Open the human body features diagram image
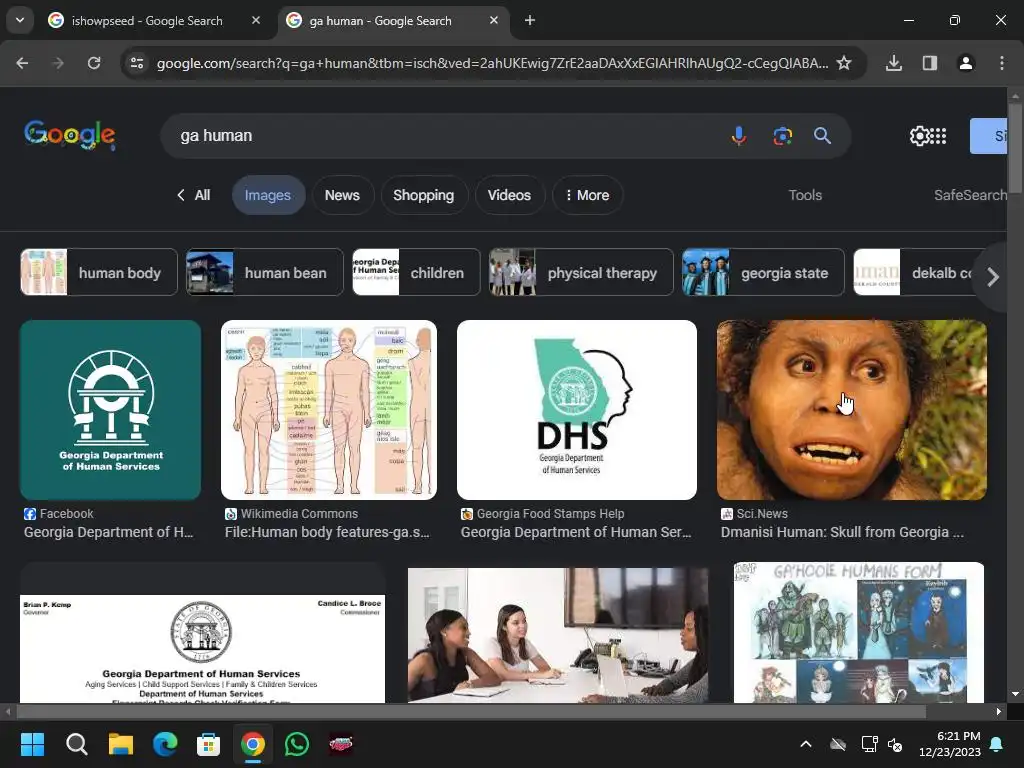This screenshot has height=768, width=1024. click(x=328, y=409)
